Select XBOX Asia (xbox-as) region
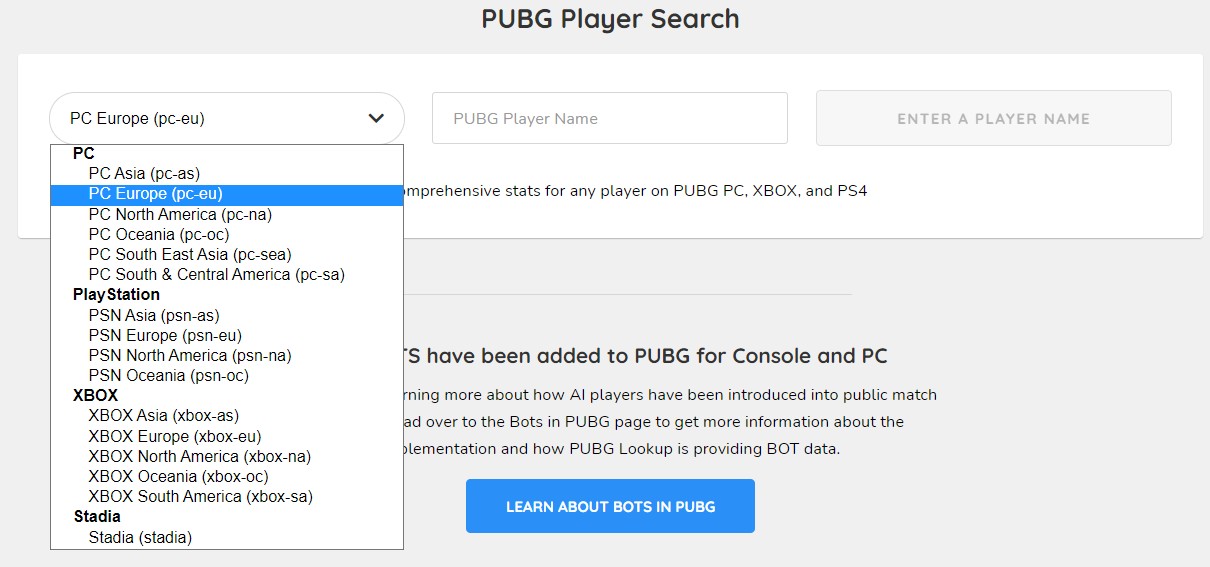 [163, 415]
